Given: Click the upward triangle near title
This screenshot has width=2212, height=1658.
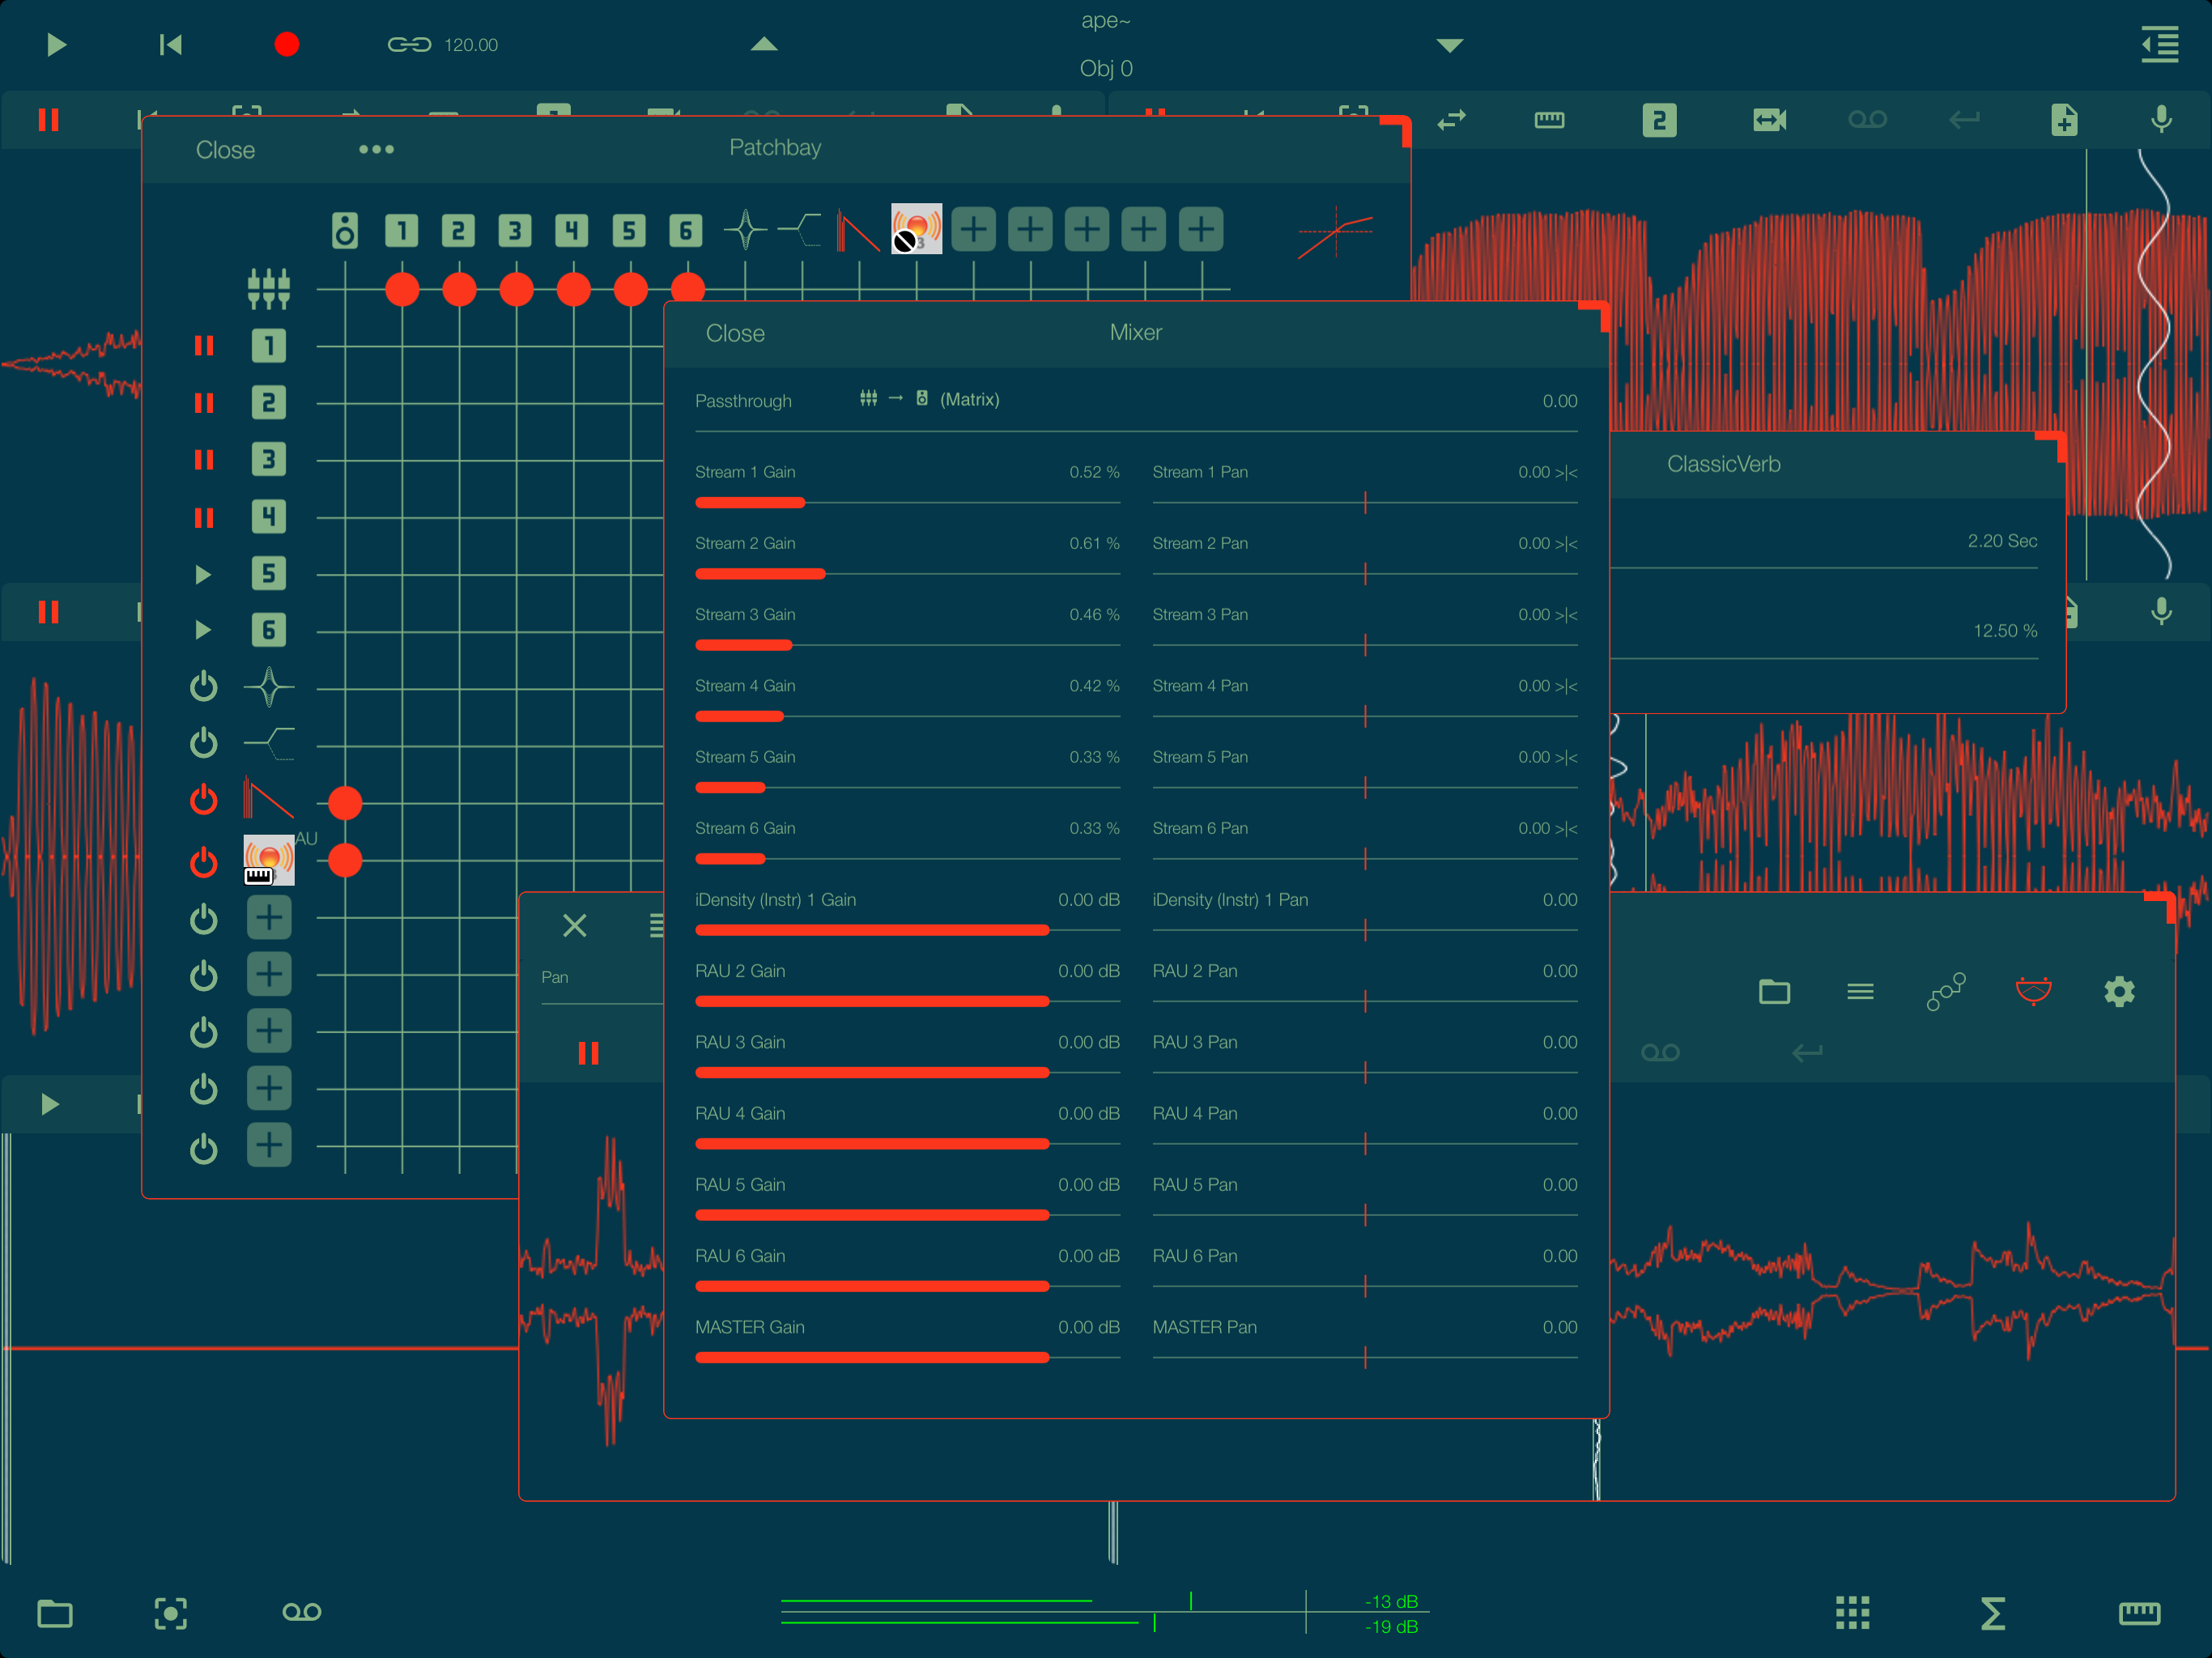Looking at the screenshot, I should coord(764,45).
